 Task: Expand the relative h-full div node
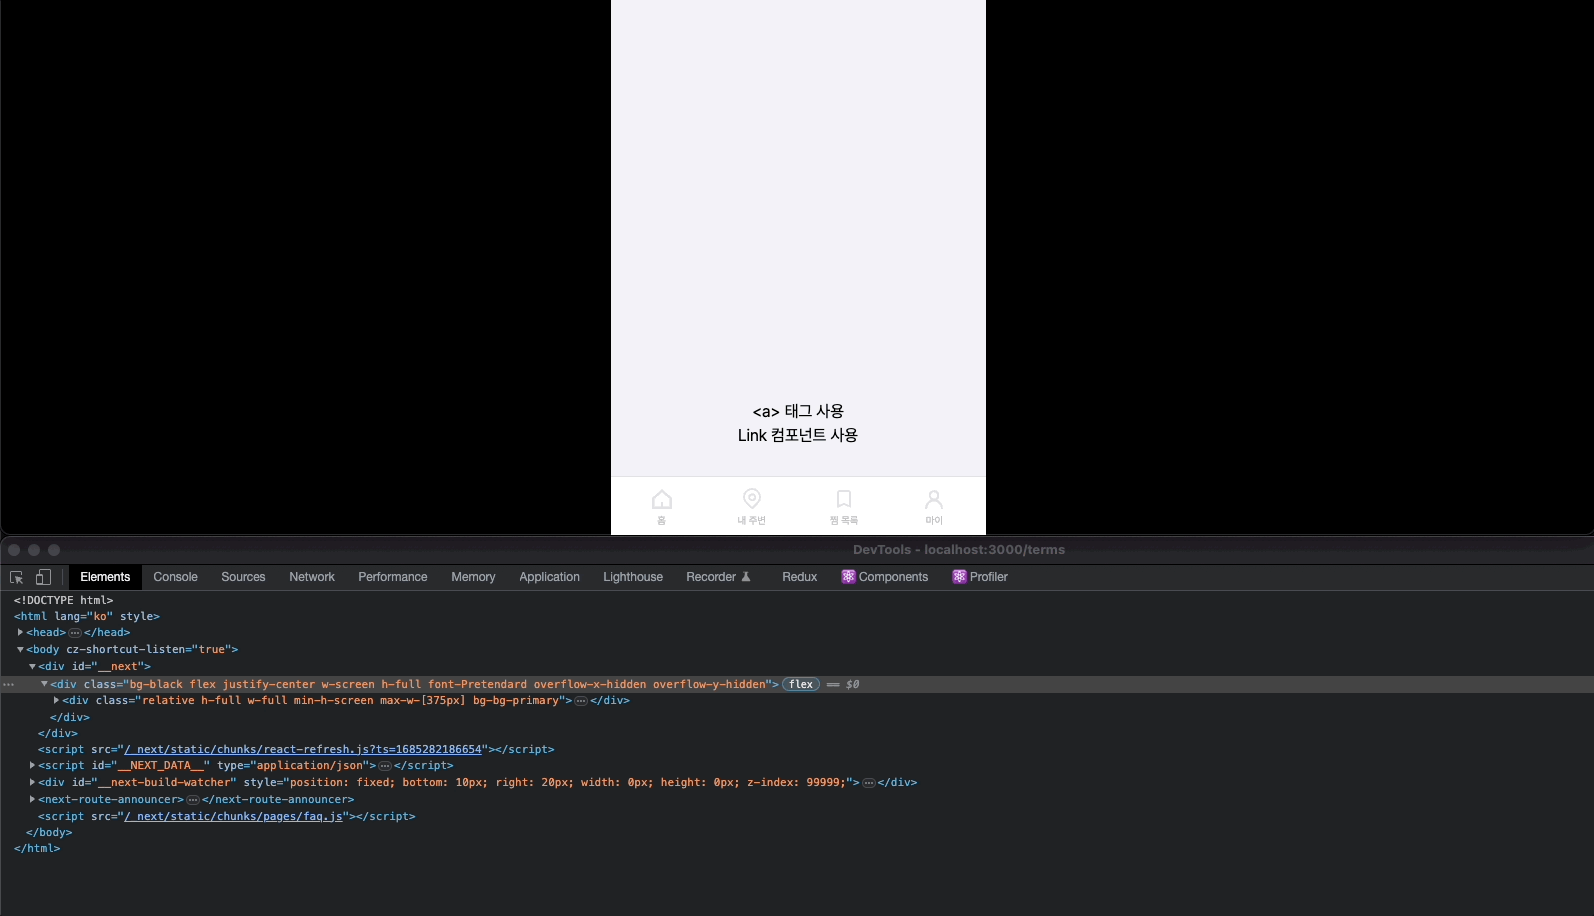(x=56, y=700)
